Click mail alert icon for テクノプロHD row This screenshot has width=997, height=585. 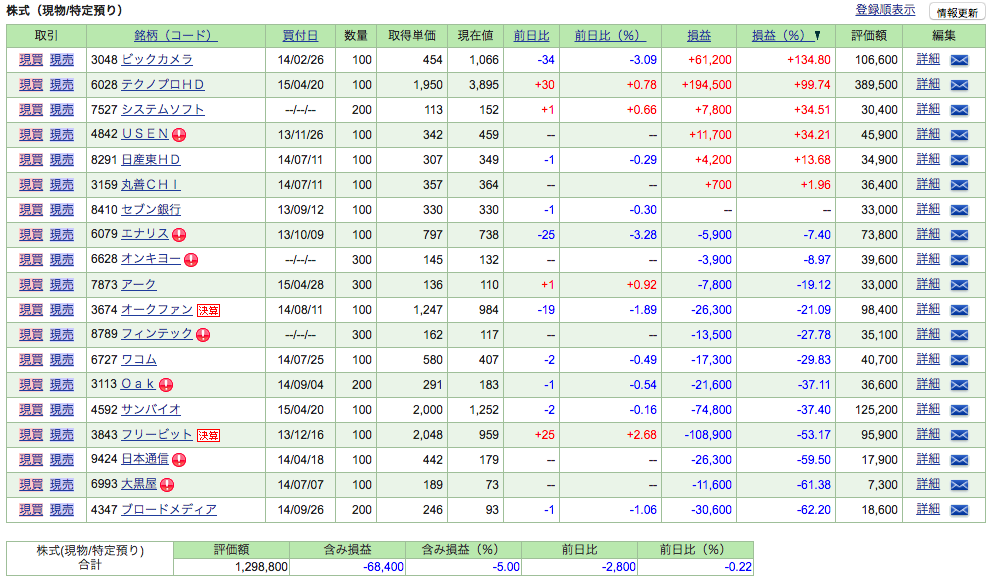[959, 85]
